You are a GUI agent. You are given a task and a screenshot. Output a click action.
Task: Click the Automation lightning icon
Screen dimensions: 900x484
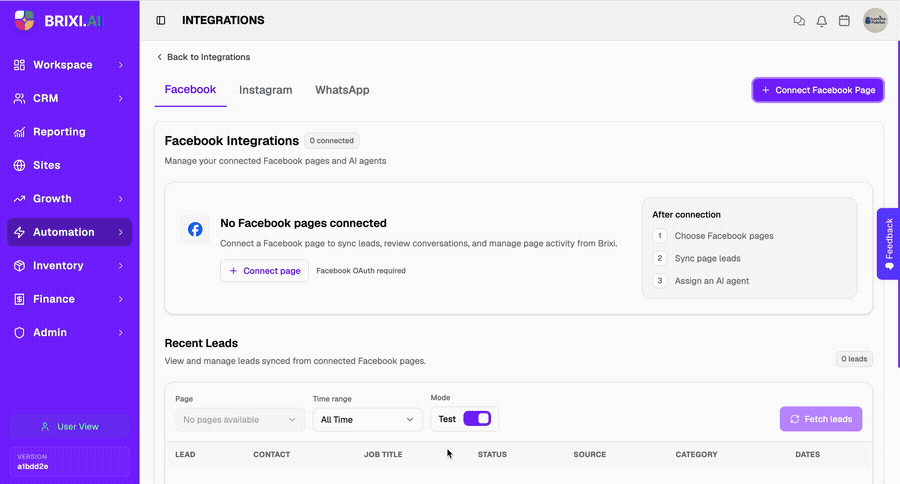20,232
